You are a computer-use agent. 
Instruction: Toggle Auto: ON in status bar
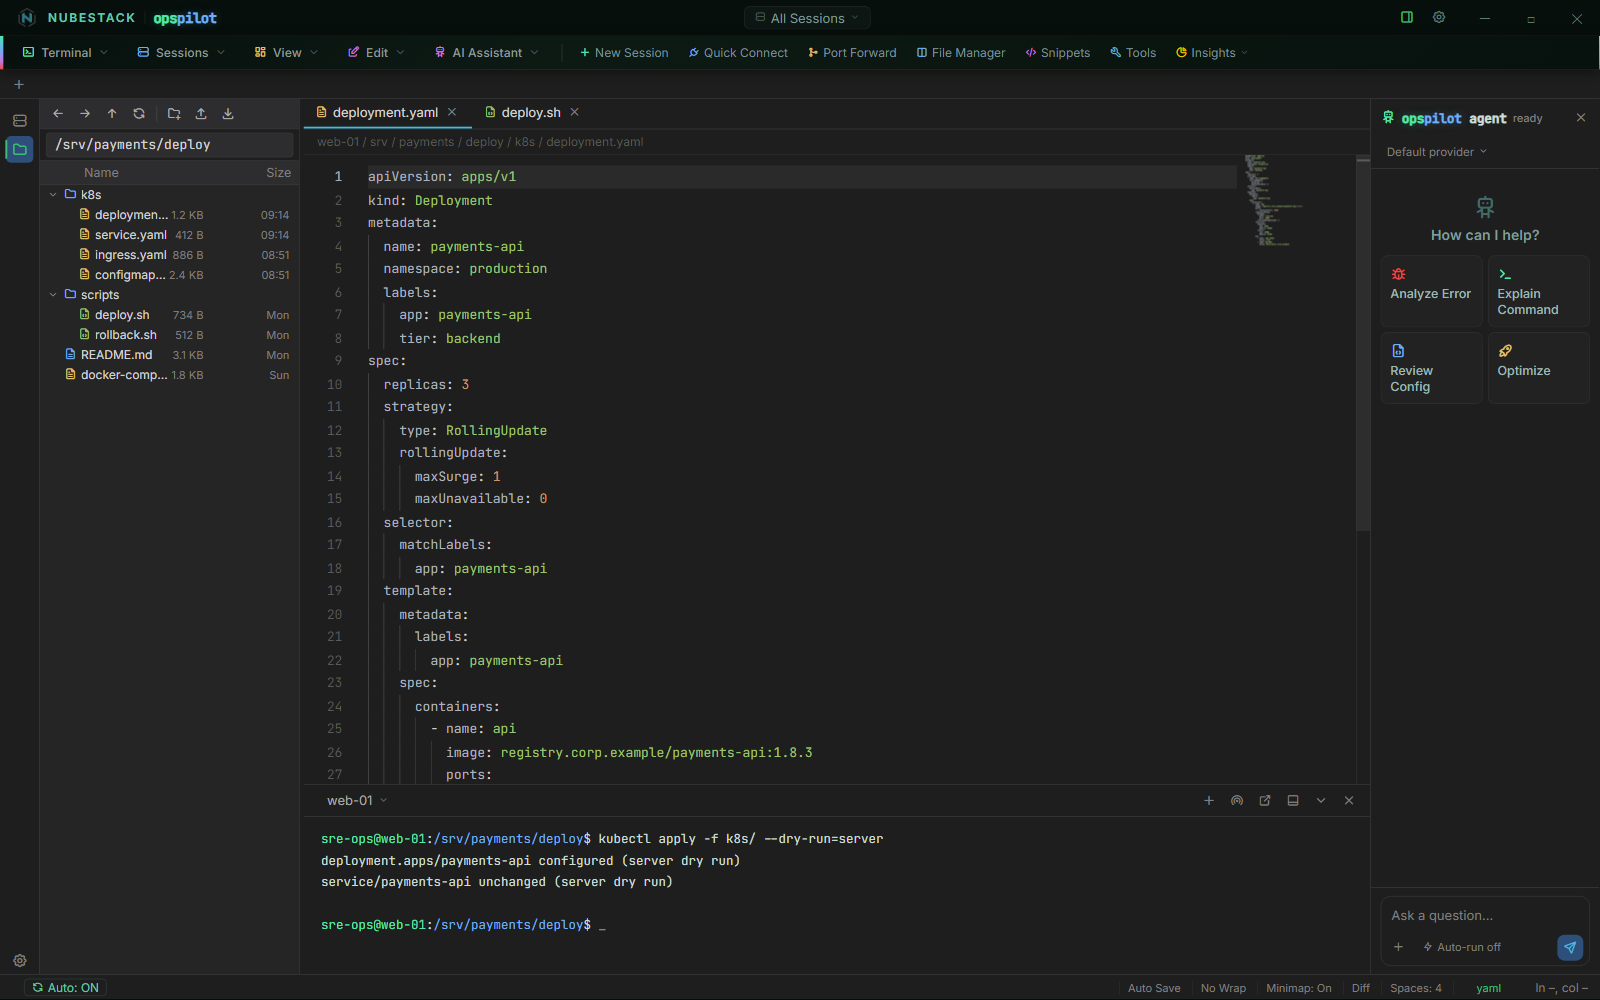tap(65, 988)
